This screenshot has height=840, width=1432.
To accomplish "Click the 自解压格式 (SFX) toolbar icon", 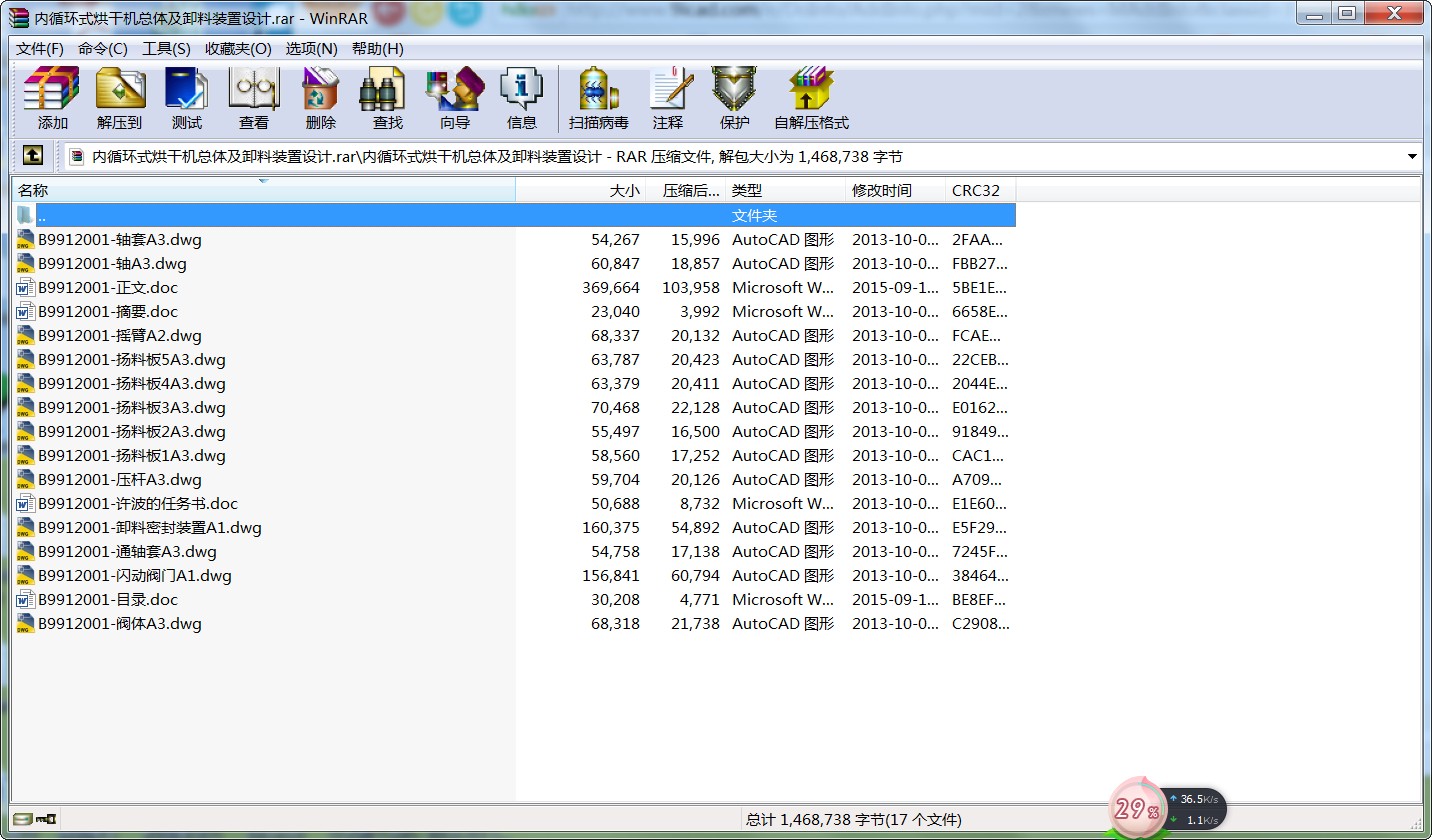I will (x=810, y=98).
